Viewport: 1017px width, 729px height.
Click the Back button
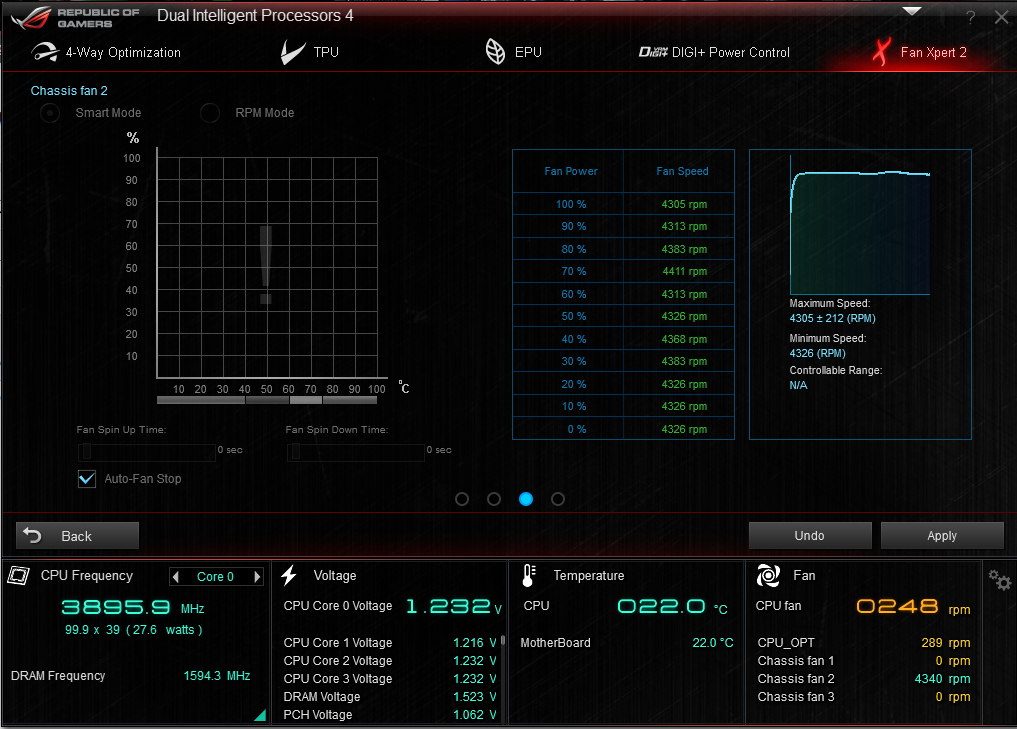pos(77,536)
